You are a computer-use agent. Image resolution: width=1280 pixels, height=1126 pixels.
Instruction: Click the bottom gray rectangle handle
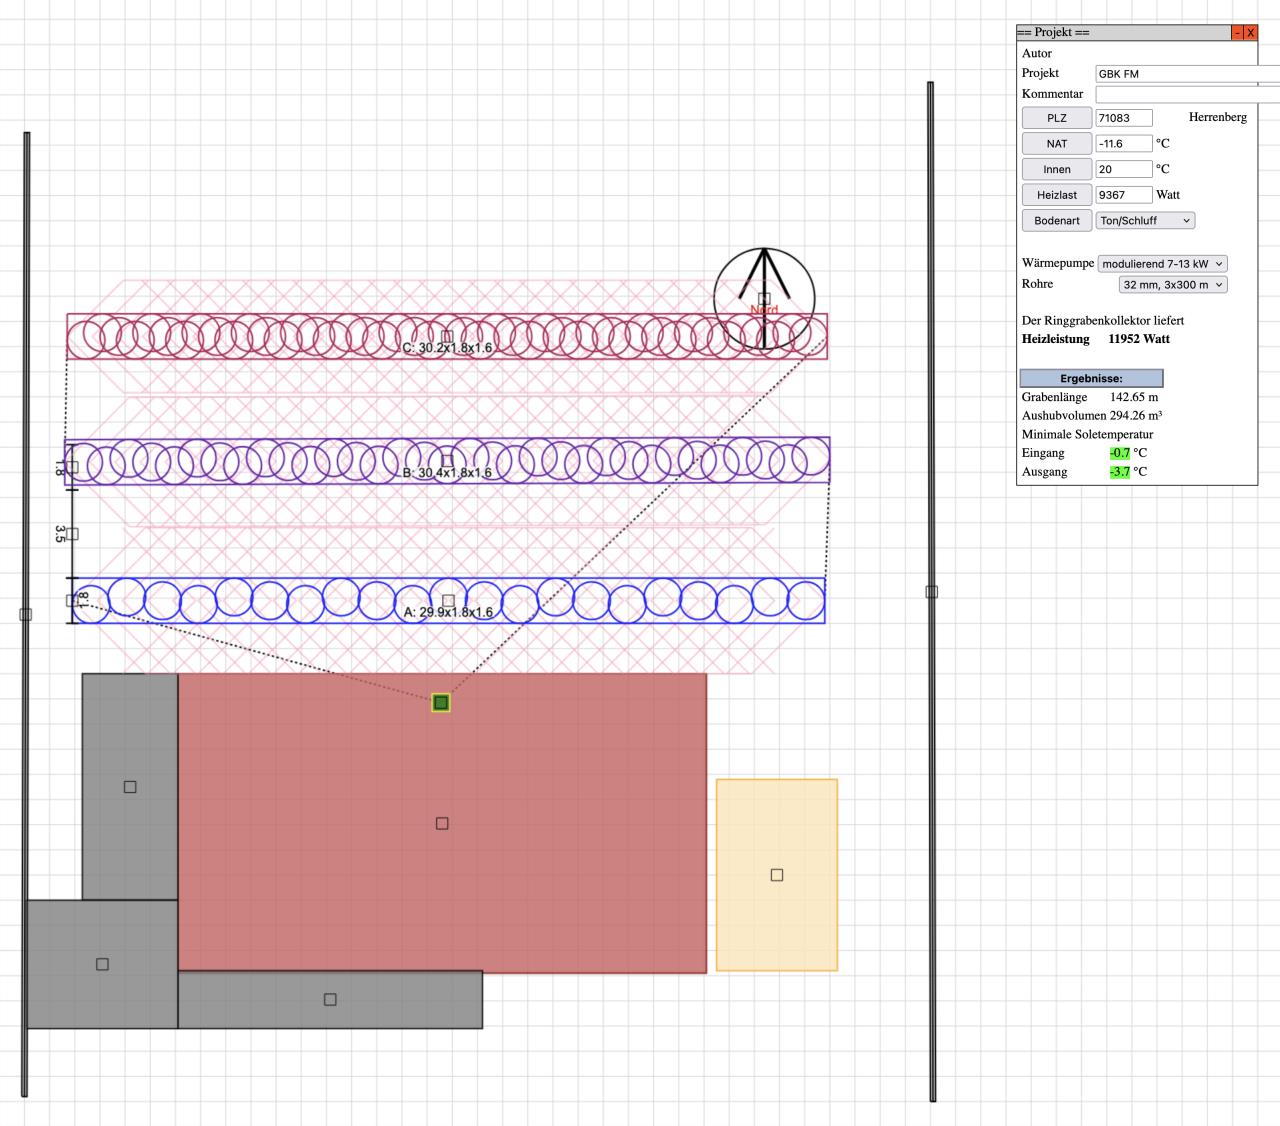tap(330, 999)
